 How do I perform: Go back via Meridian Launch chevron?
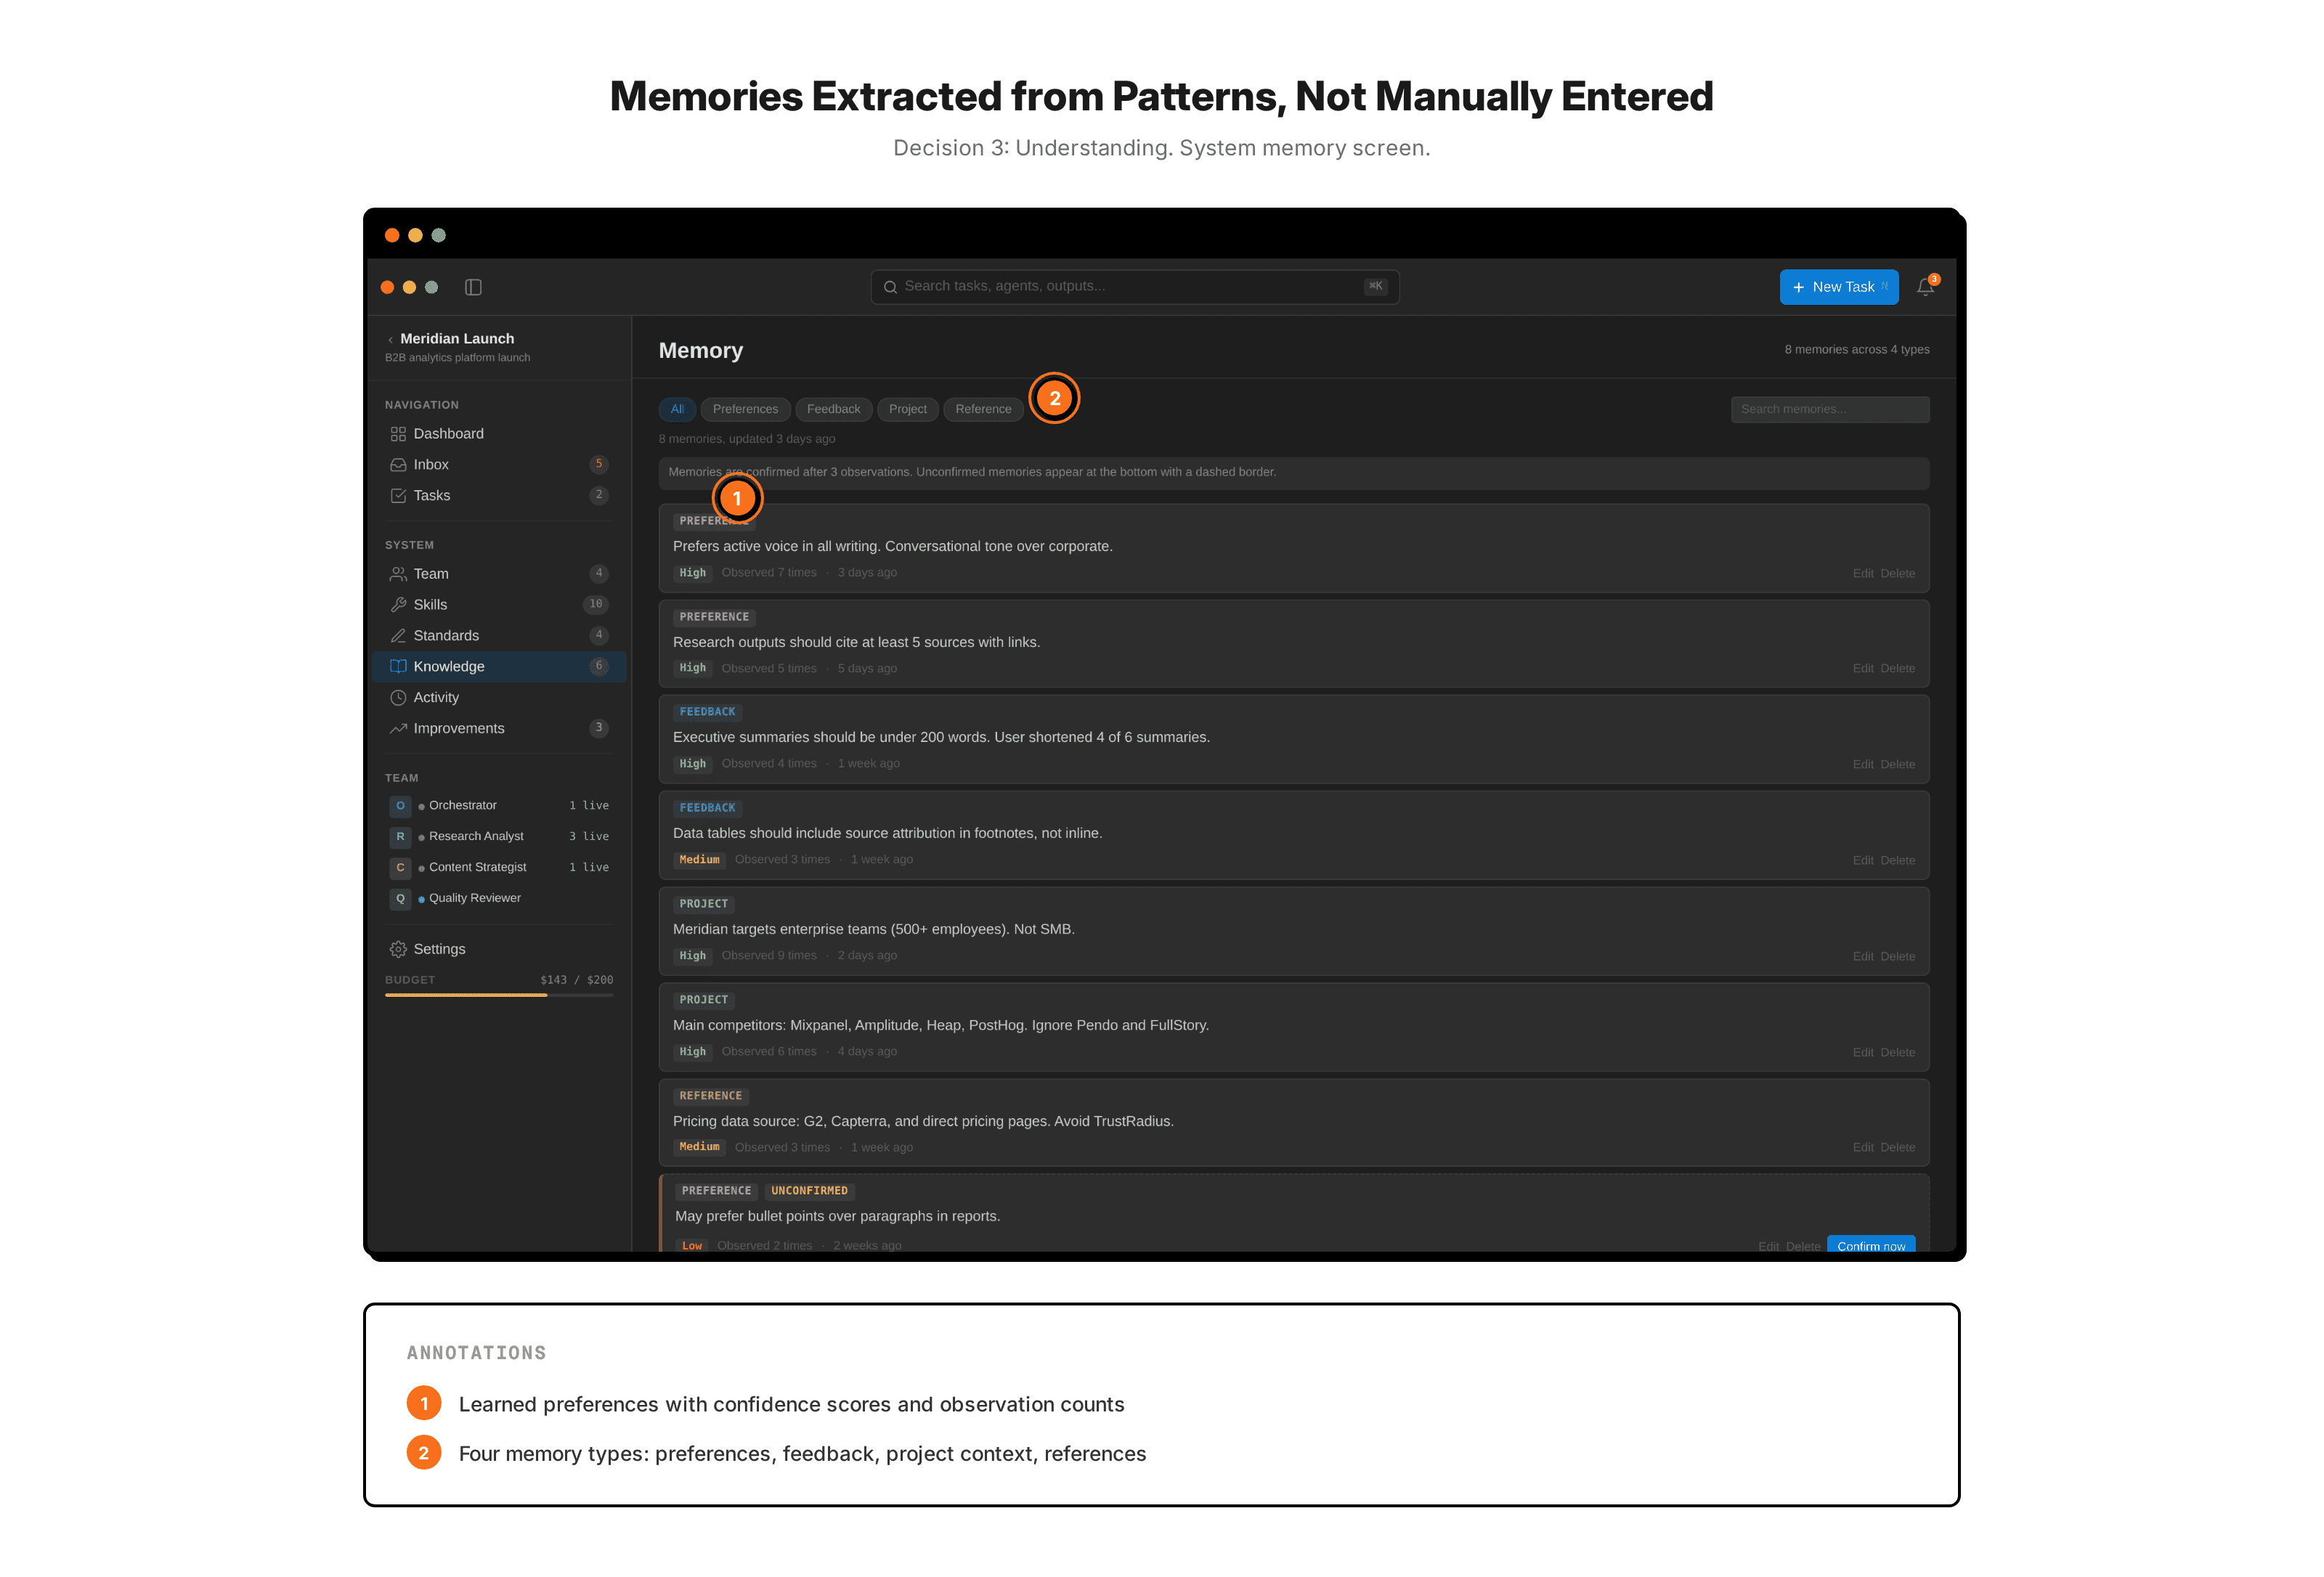(390, 340)
